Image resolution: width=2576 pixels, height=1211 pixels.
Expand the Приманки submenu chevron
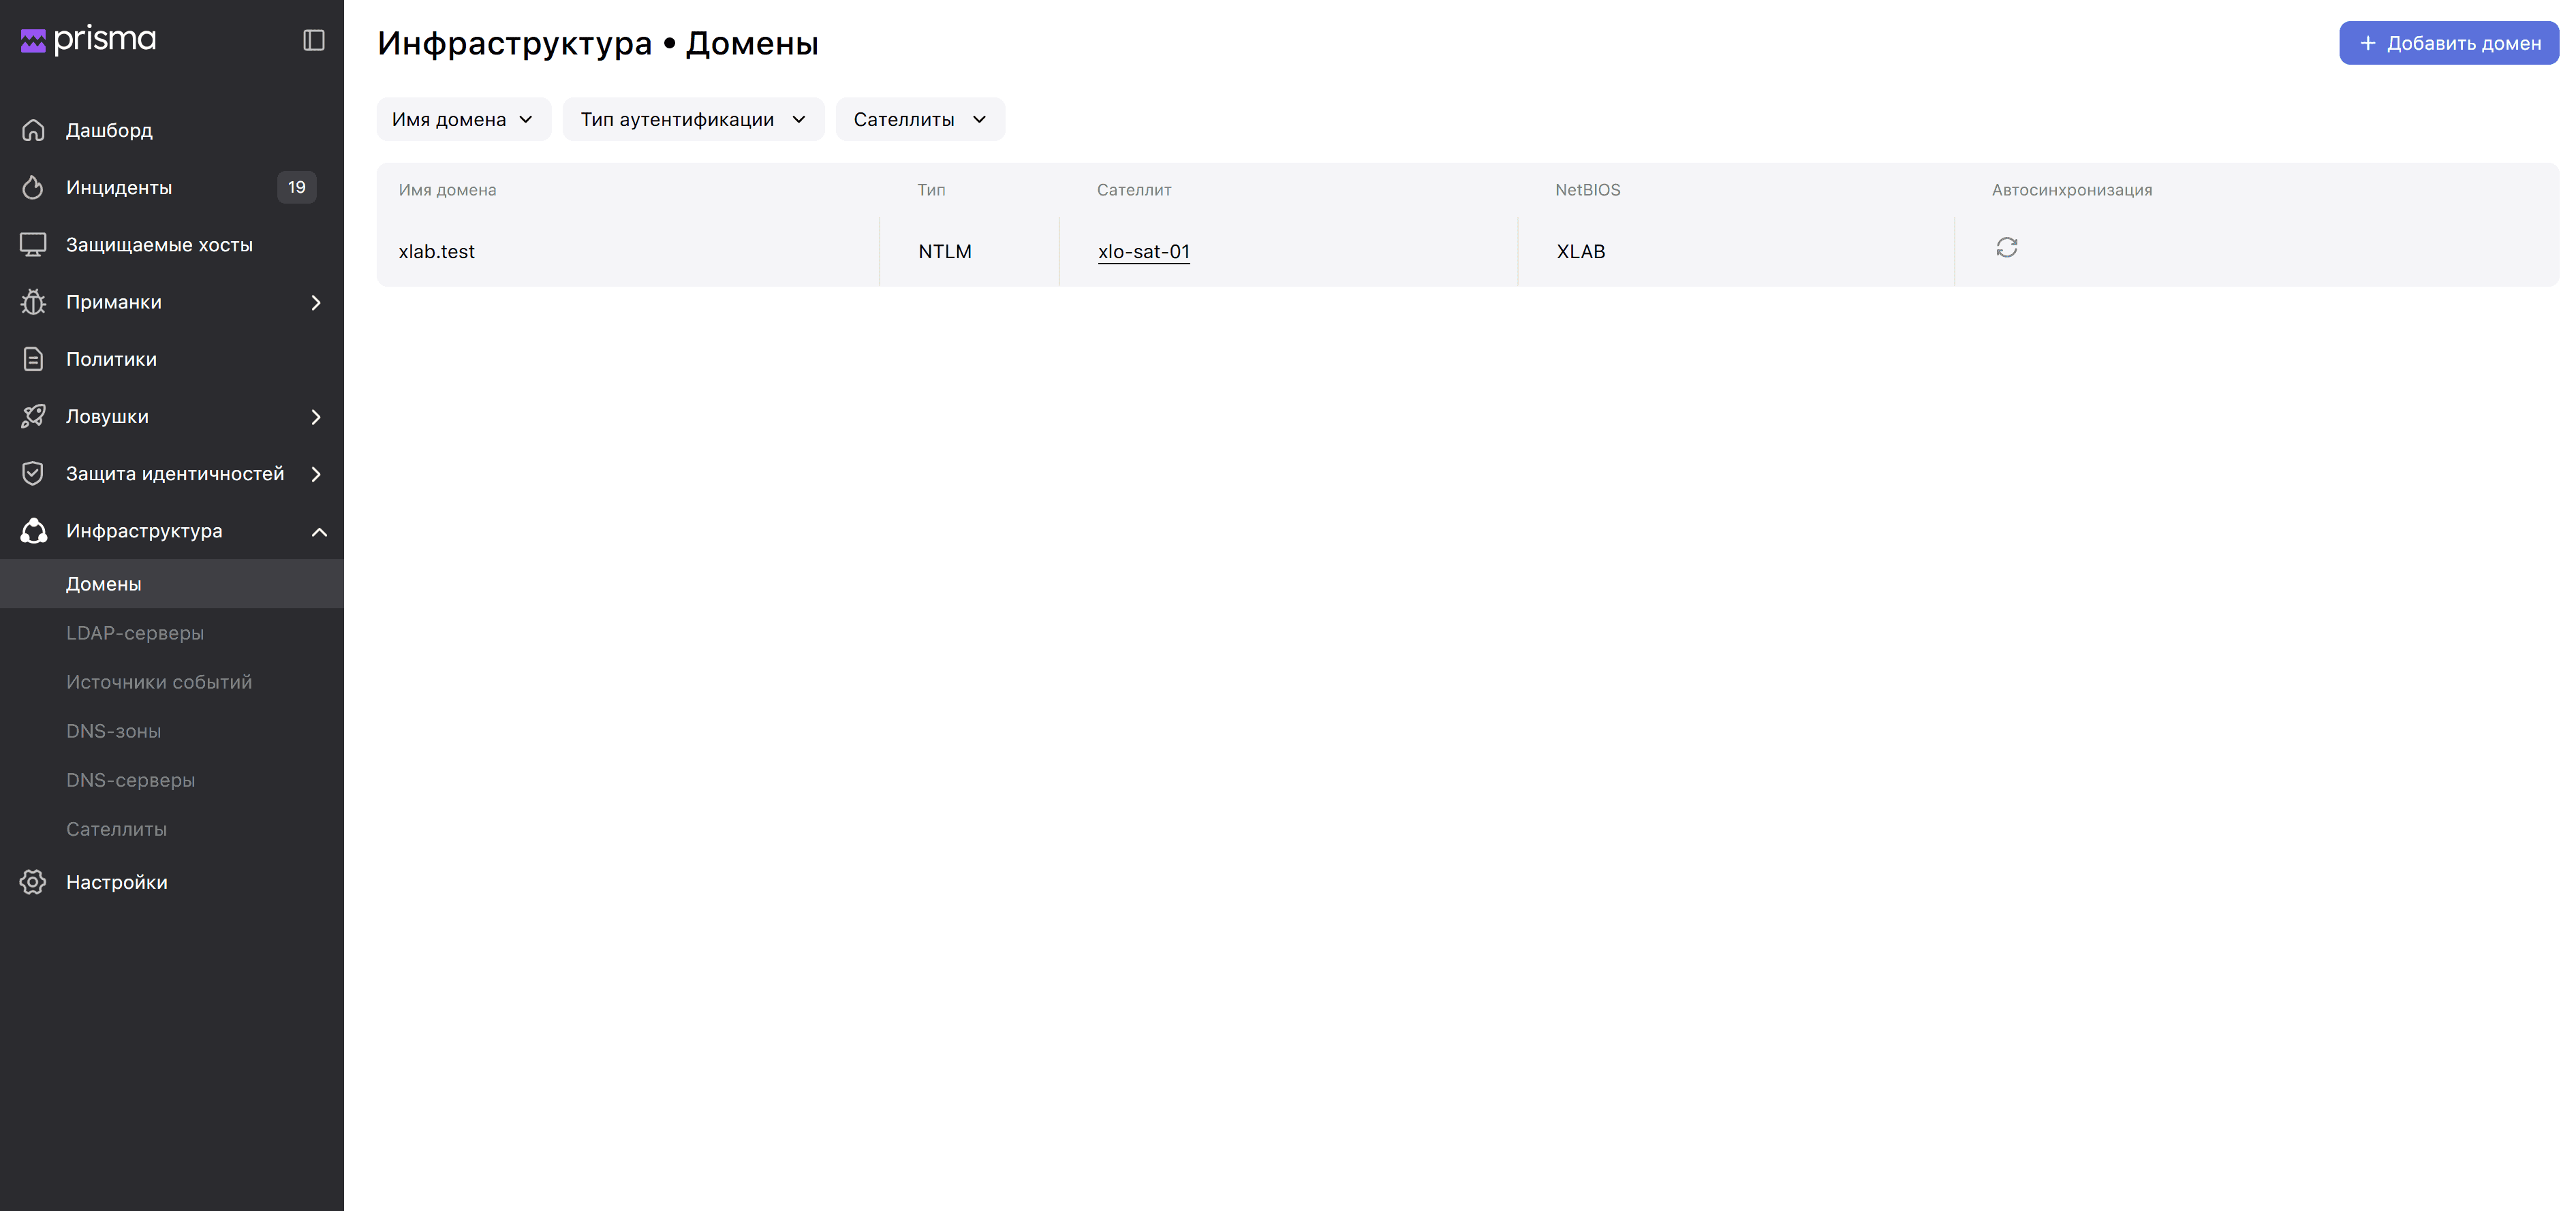[x=316, y=302]
